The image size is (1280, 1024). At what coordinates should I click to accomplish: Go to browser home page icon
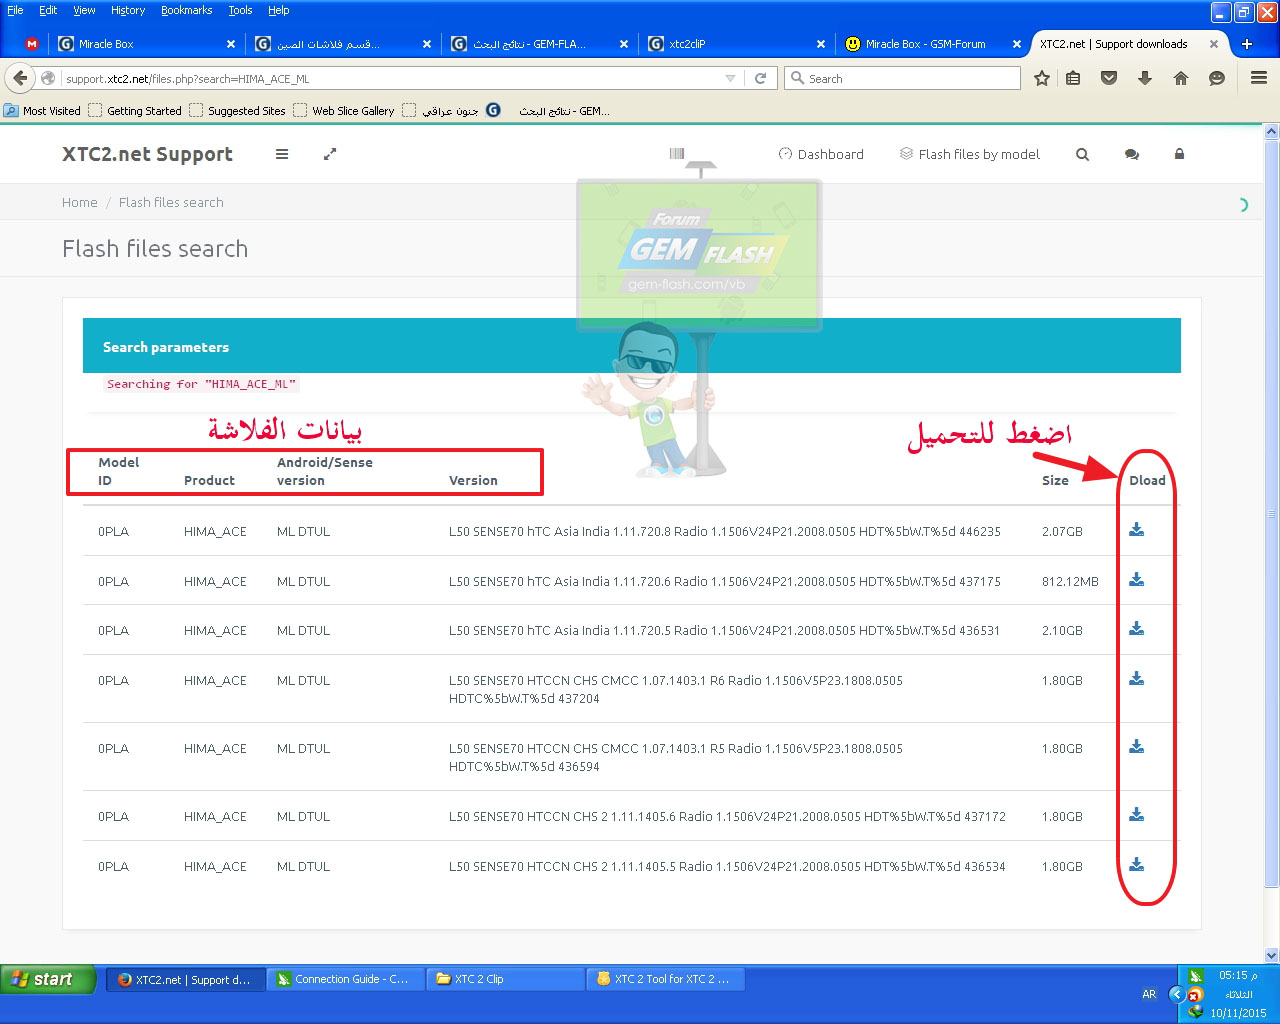click(1181, 78)
